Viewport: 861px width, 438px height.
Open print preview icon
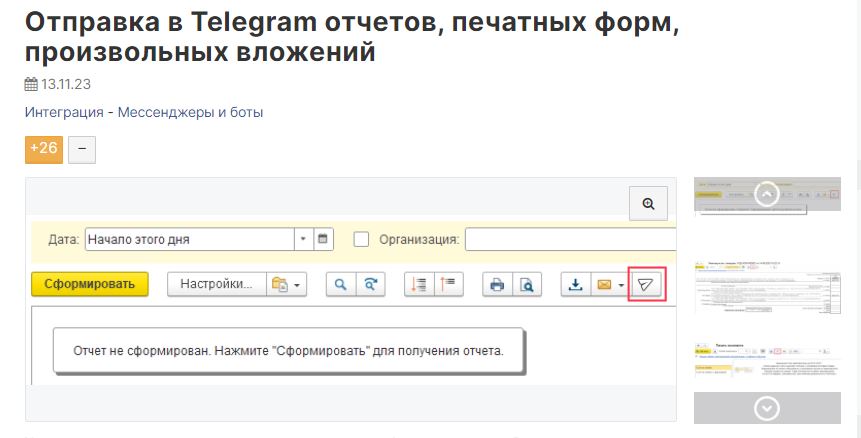click(526, 285)
